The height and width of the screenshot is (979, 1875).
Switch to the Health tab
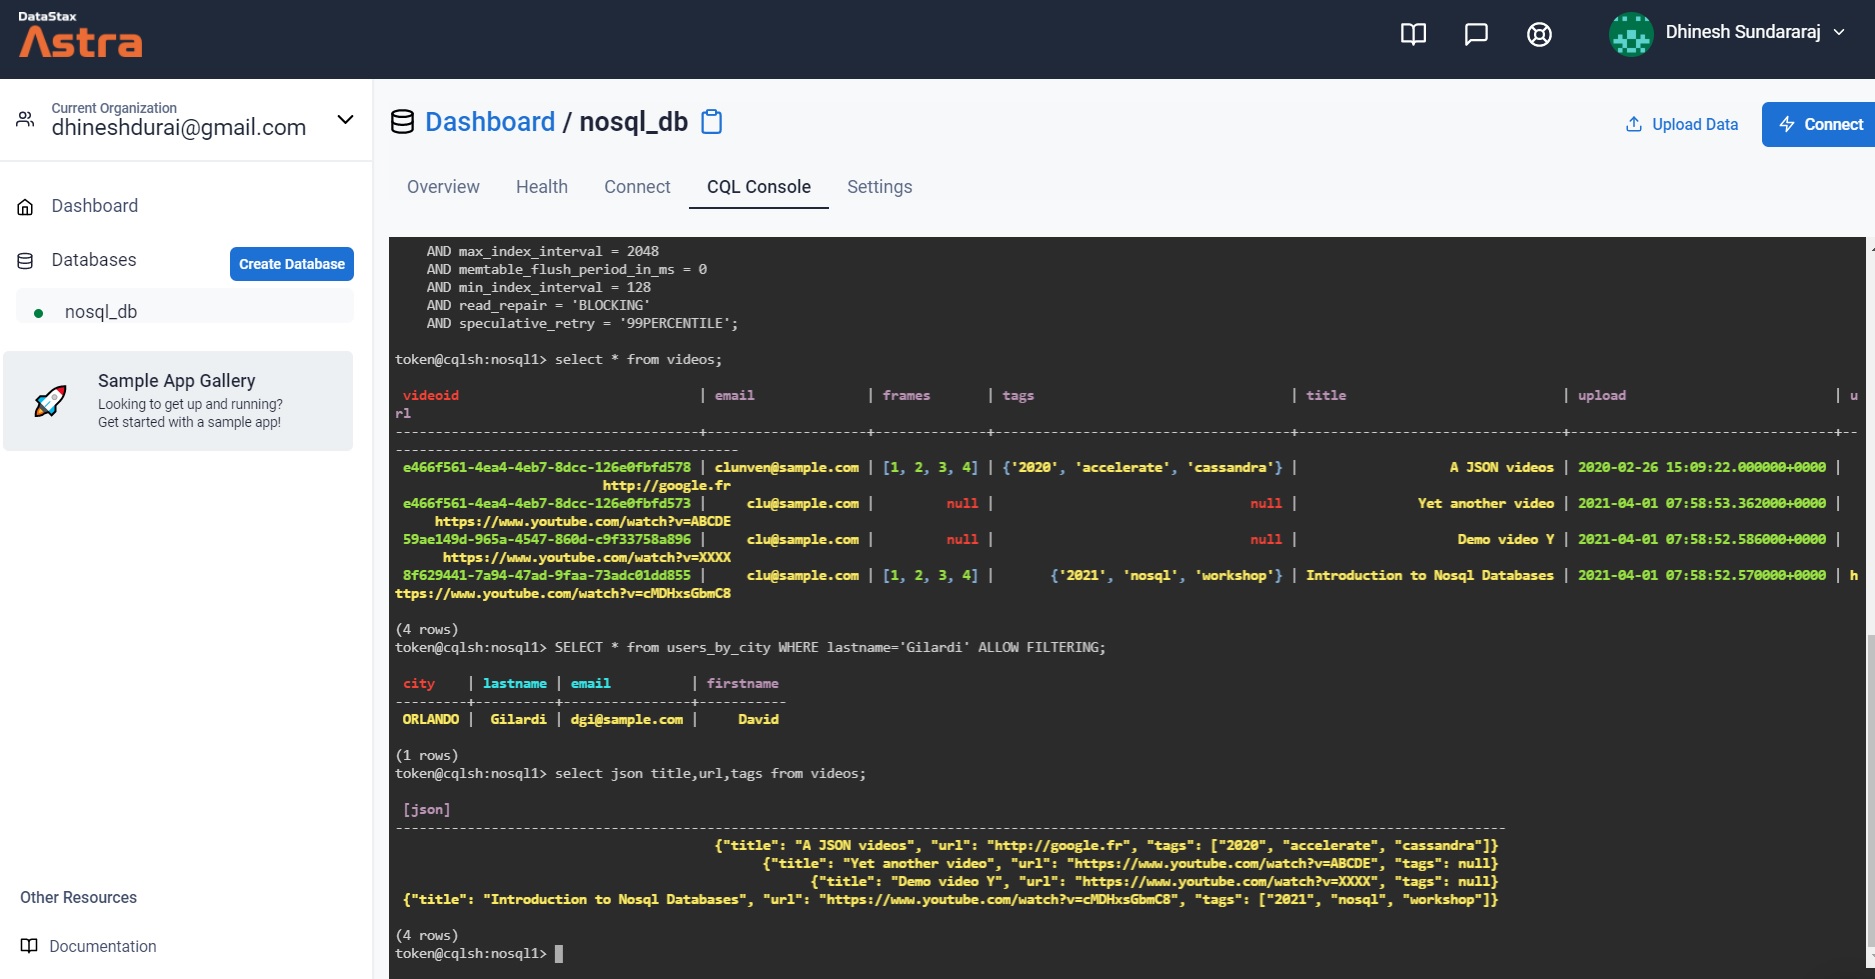click(541, 186)
